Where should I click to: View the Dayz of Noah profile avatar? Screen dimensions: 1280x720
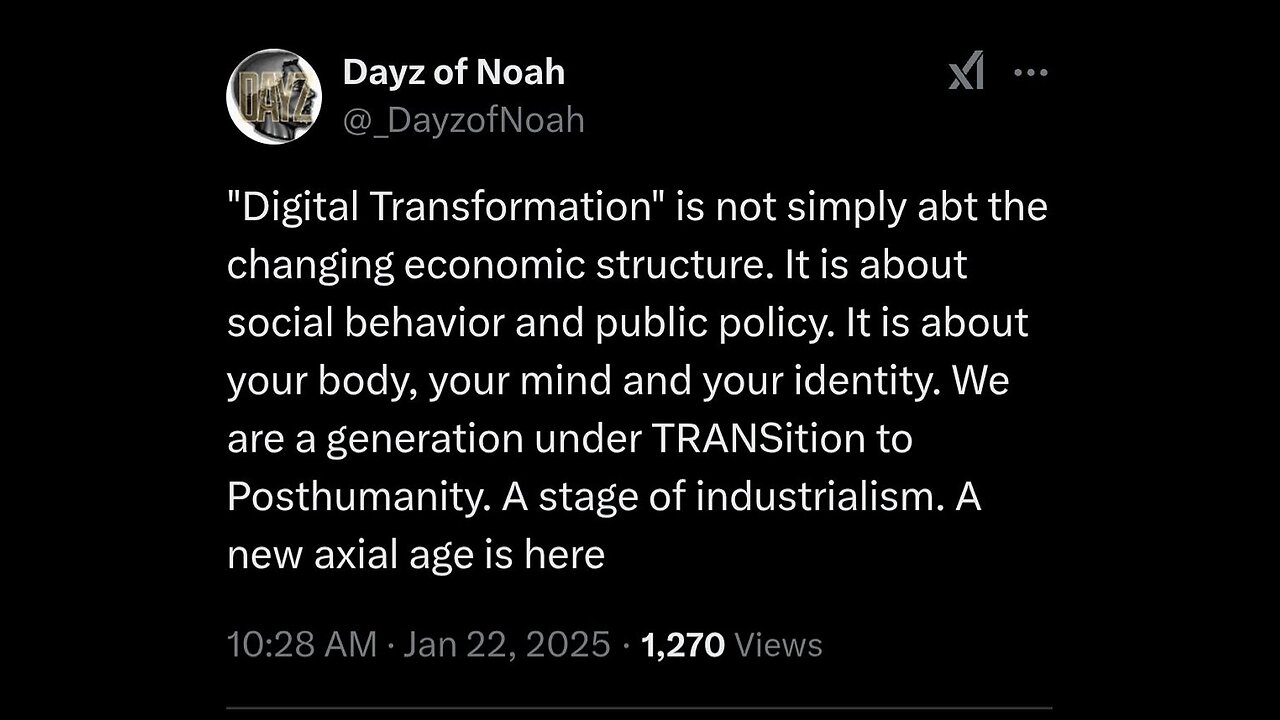click(x=273, y=97)
